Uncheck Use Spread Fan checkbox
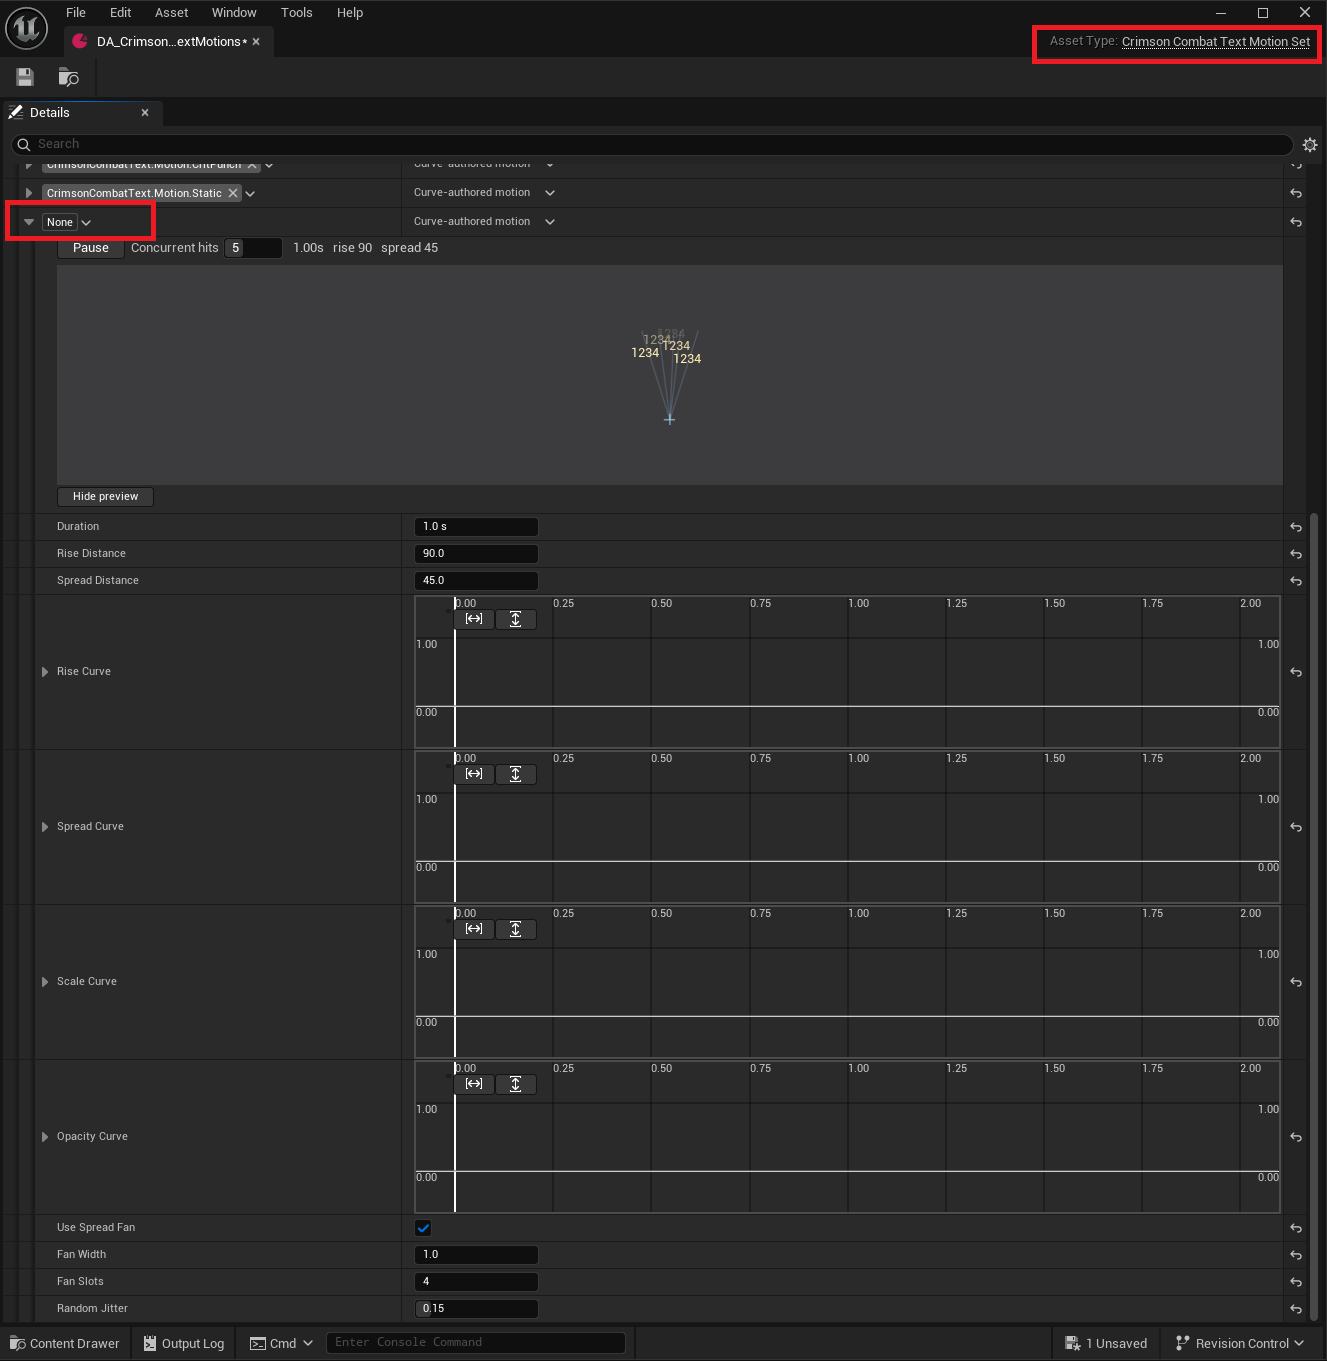Viewport: 1327px width, 1361px height. click(423, 1228)
